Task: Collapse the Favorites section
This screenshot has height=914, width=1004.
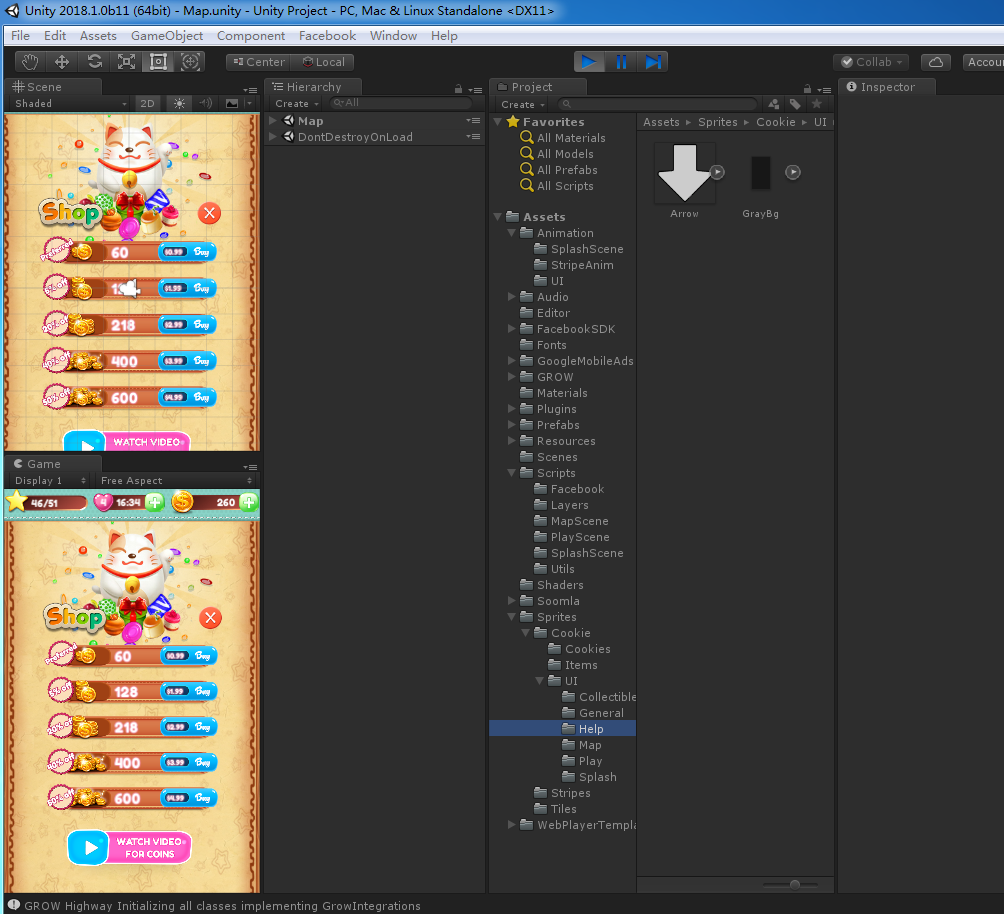Action: click(498, 121)
